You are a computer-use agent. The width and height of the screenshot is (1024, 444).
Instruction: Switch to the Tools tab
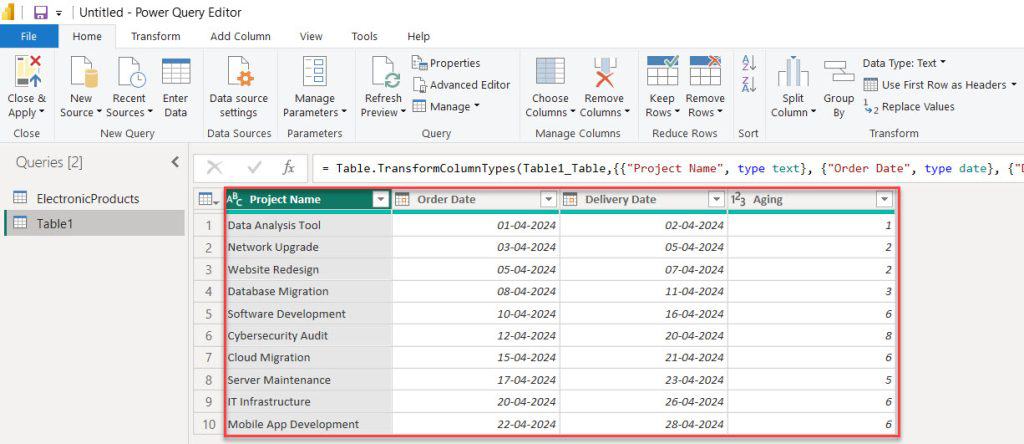[x=364, y=37]
